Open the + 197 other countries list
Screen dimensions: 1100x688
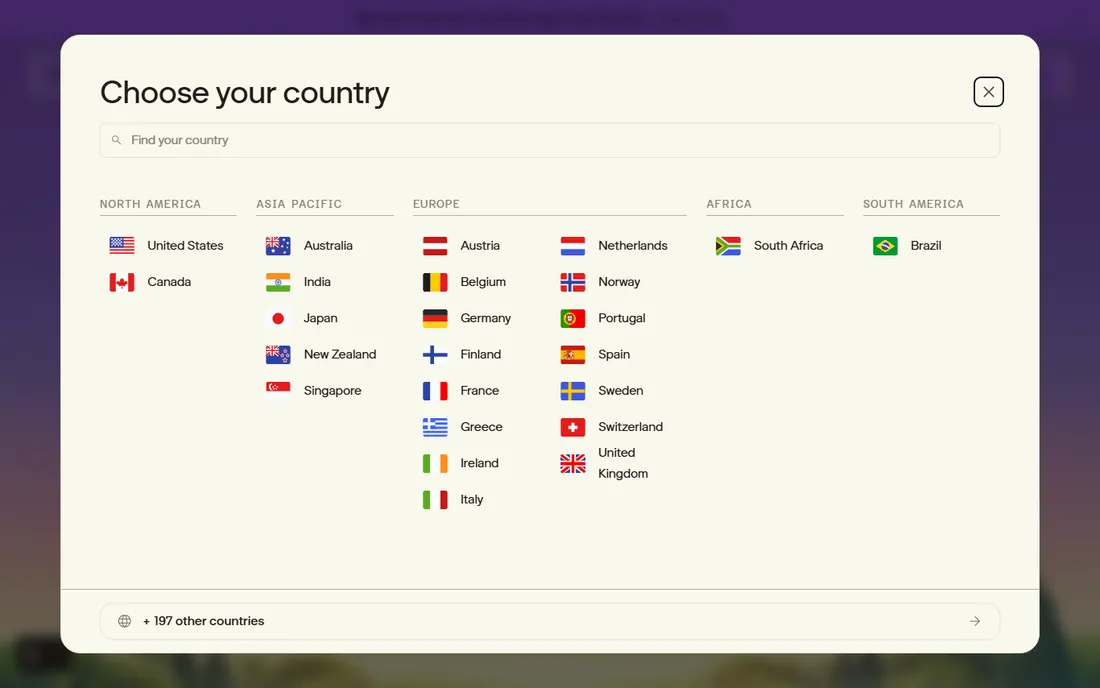click(x=550, y=621)
